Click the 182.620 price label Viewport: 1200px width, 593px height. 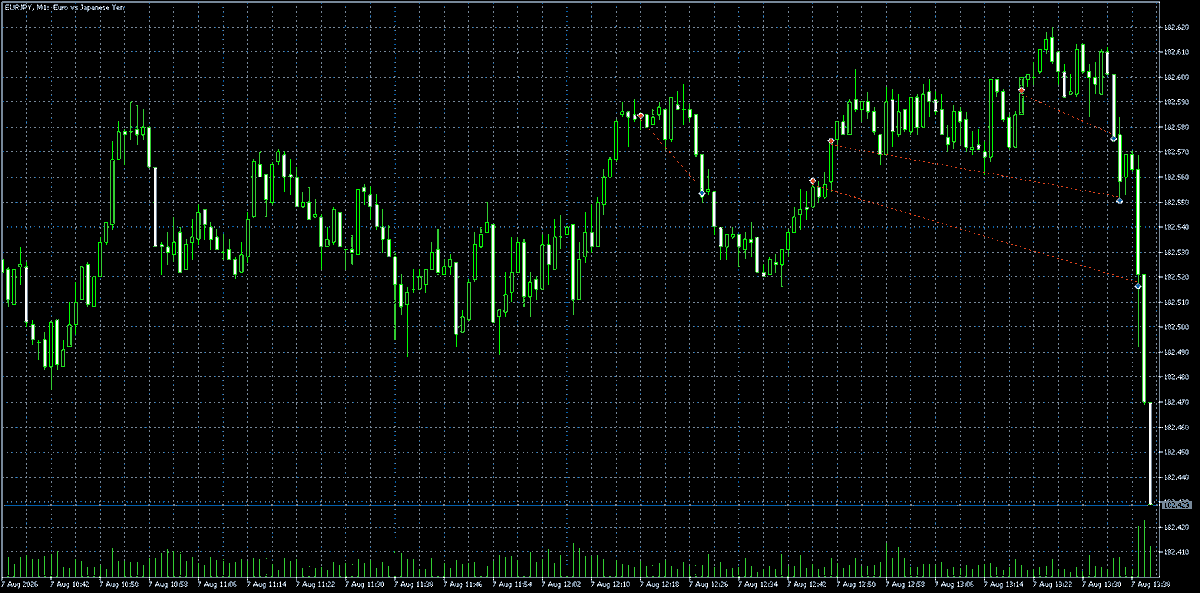[1175, 27]
